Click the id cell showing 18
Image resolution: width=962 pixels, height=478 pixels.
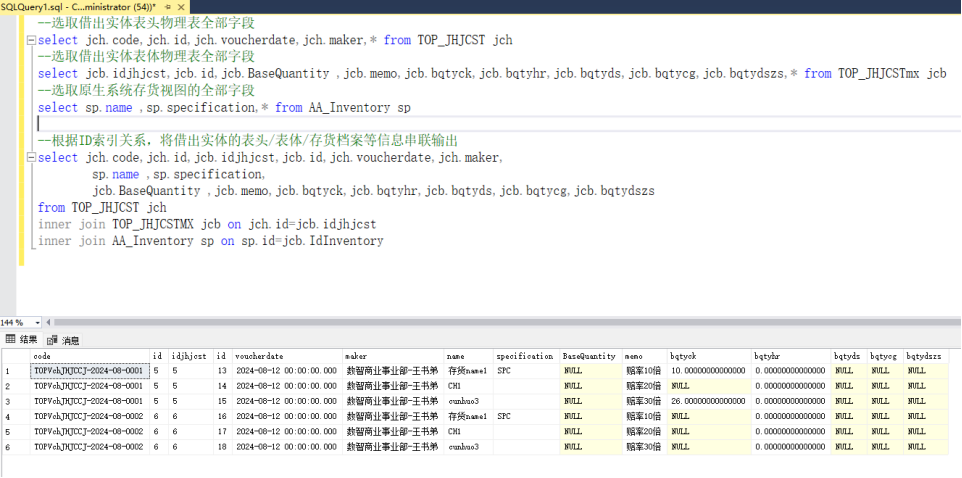[223, 447]
